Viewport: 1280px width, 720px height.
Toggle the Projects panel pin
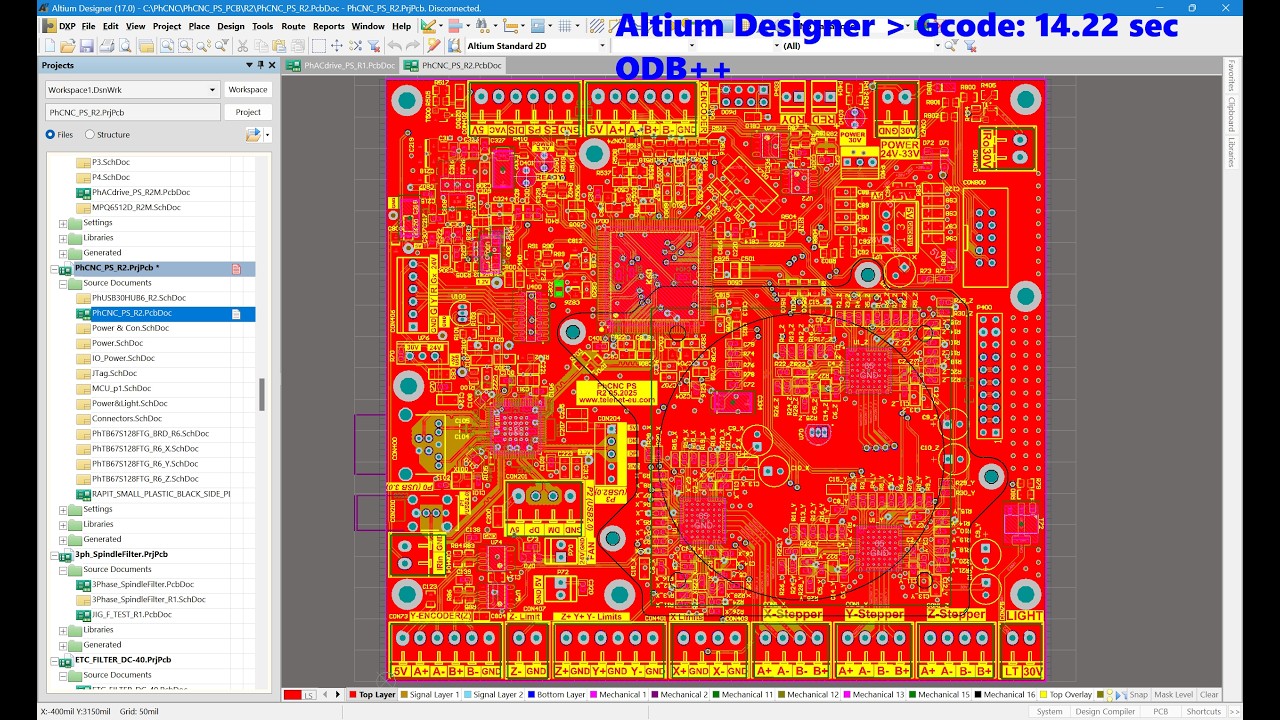tap(261, 65)
